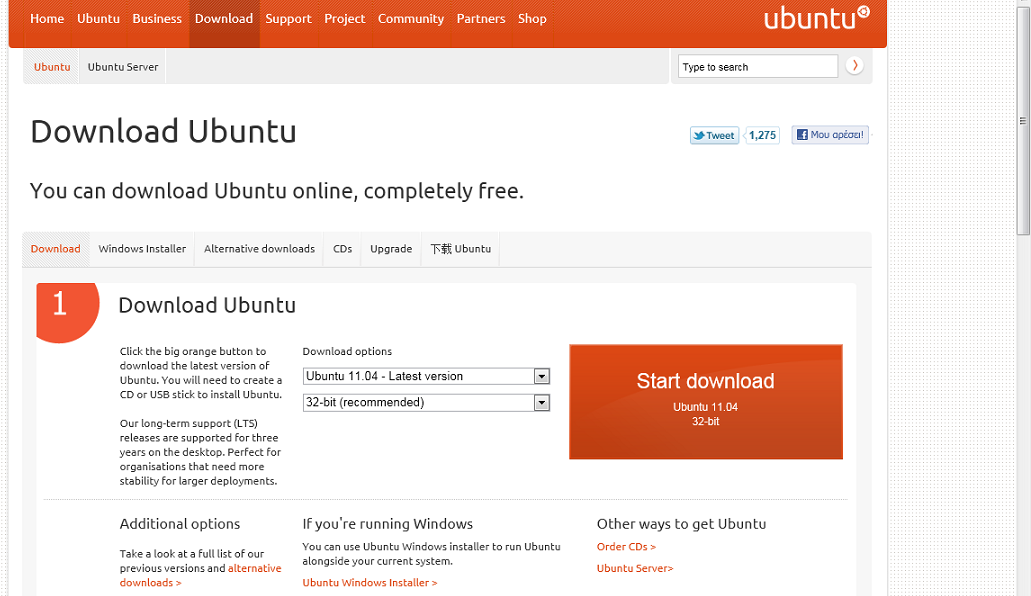The height and width of the screenshot is (596, 1031).
Task: Switch to the Upgrade tab
Action: click(x=391, y=249)
